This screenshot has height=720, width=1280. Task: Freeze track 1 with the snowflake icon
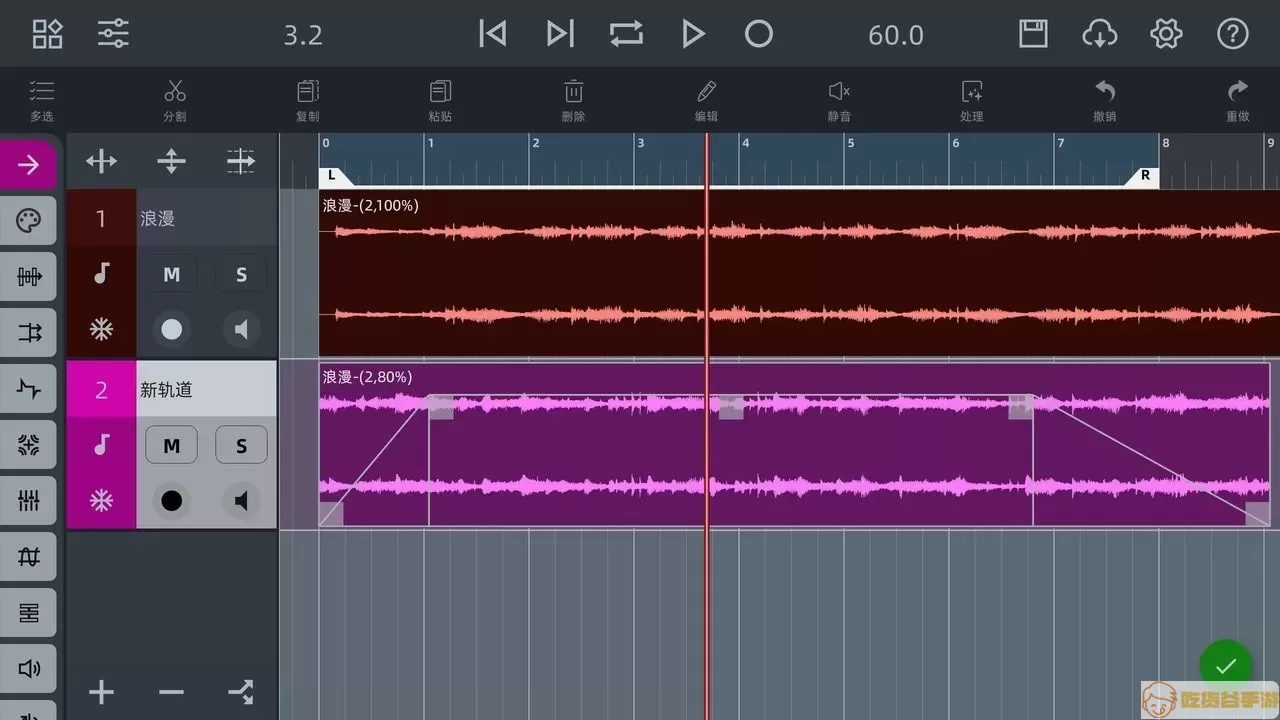(x=101, y=329)
